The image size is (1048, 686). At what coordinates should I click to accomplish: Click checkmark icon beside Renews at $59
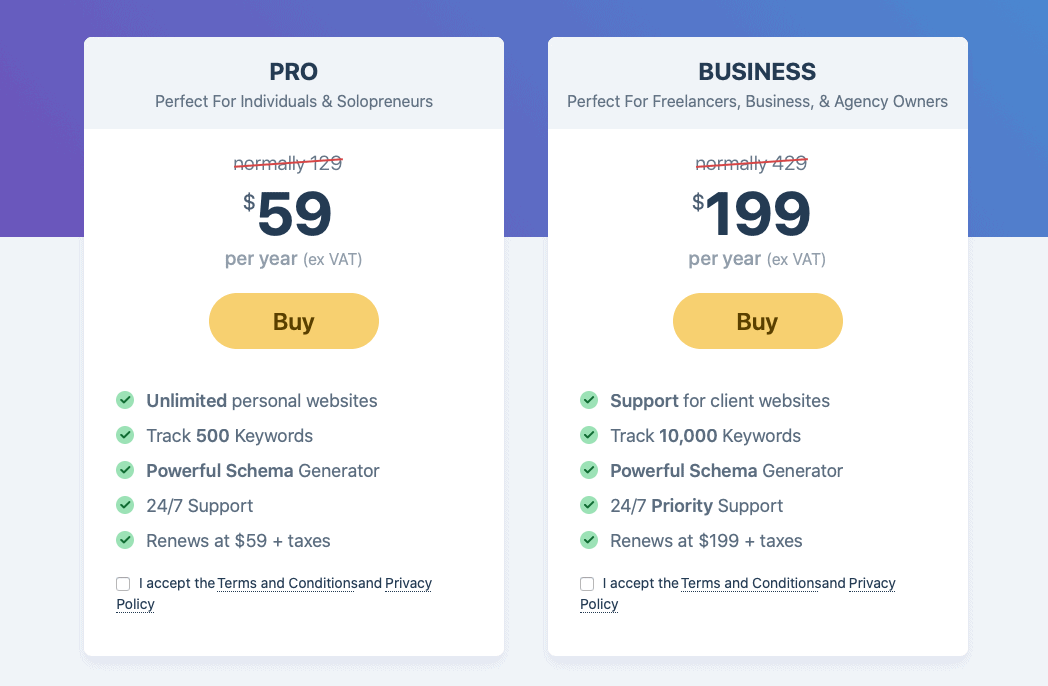tap(125, 540)
